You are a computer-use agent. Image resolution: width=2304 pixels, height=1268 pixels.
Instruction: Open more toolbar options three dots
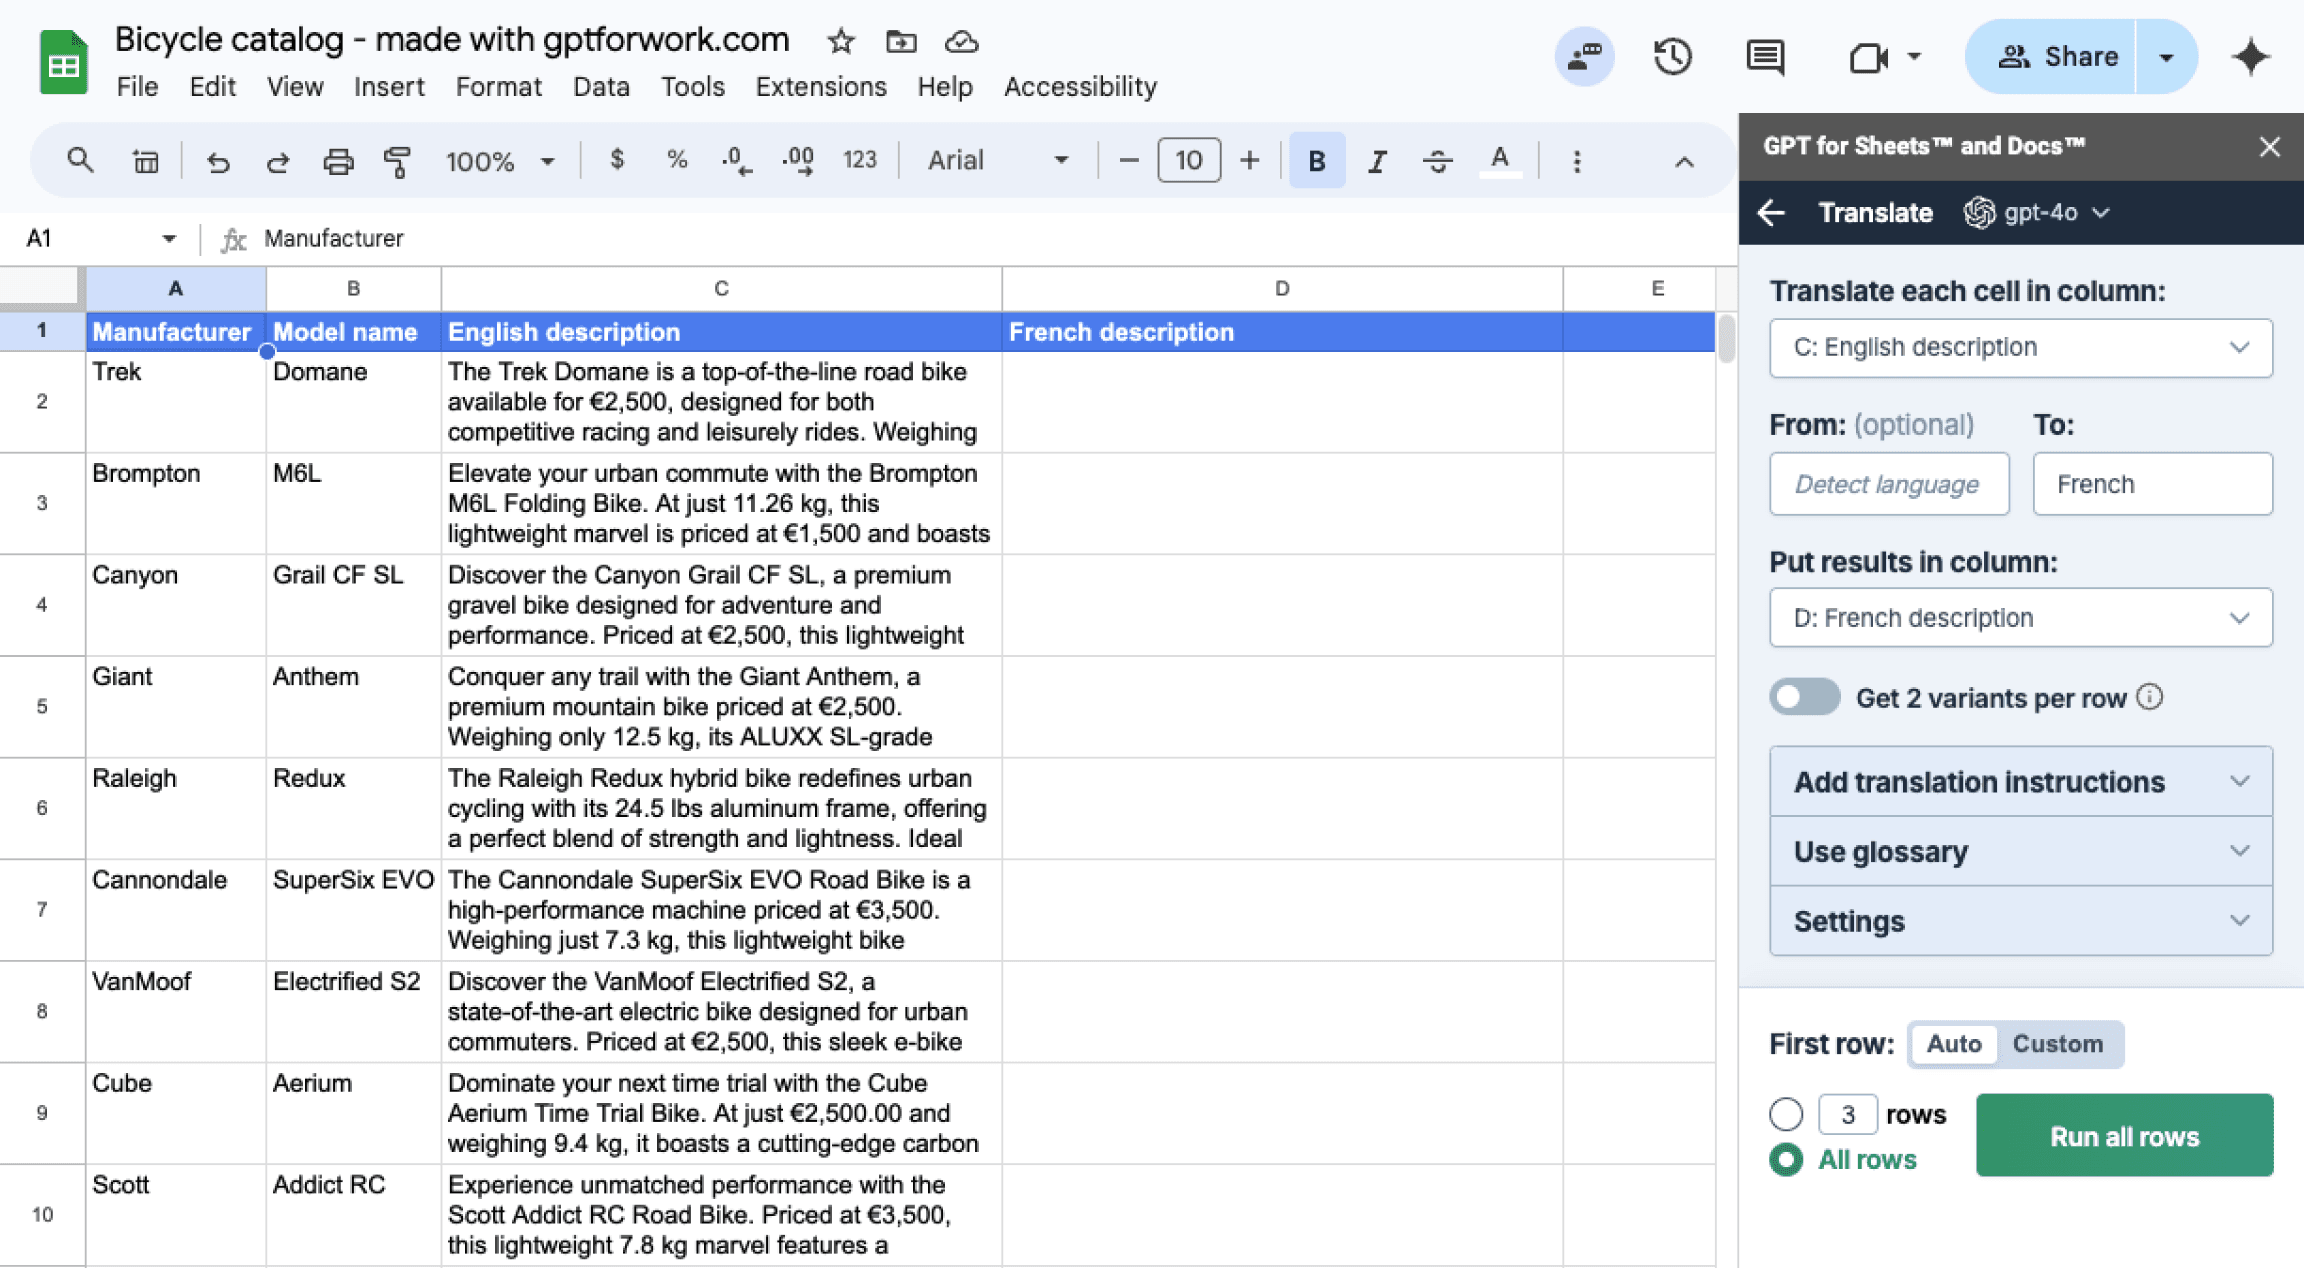click(x=1576, y=161)
